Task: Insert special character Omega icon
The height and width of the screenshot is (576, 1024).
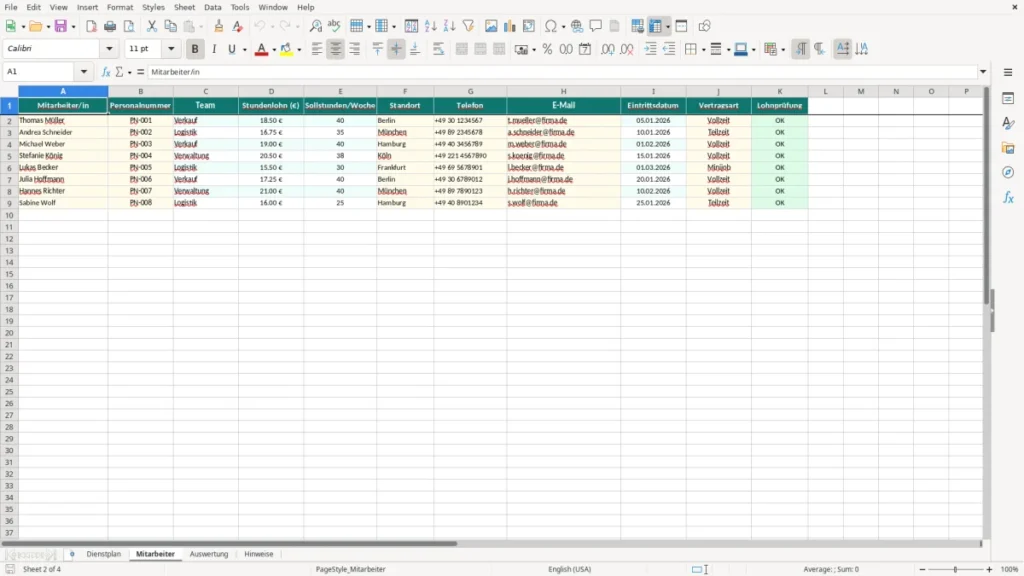Action: (551, 26)
